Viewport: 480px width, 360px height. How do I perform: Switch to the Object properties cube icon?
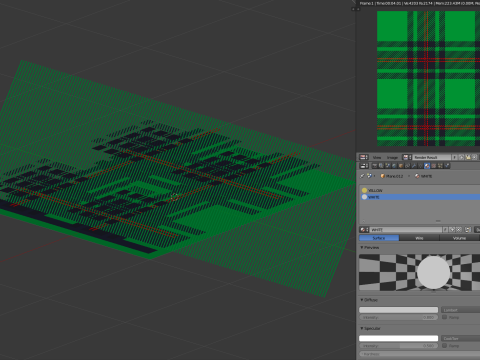point(401,166)
